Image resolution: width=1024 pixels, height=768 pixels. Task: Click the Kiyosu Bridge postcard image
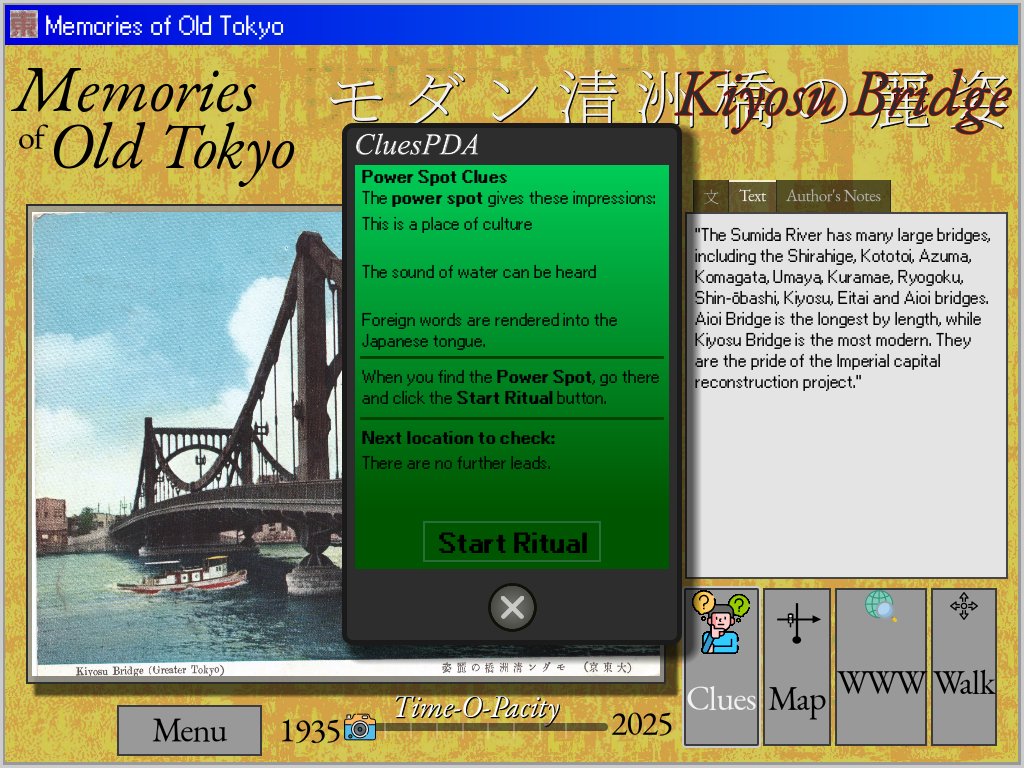point(188,444)
